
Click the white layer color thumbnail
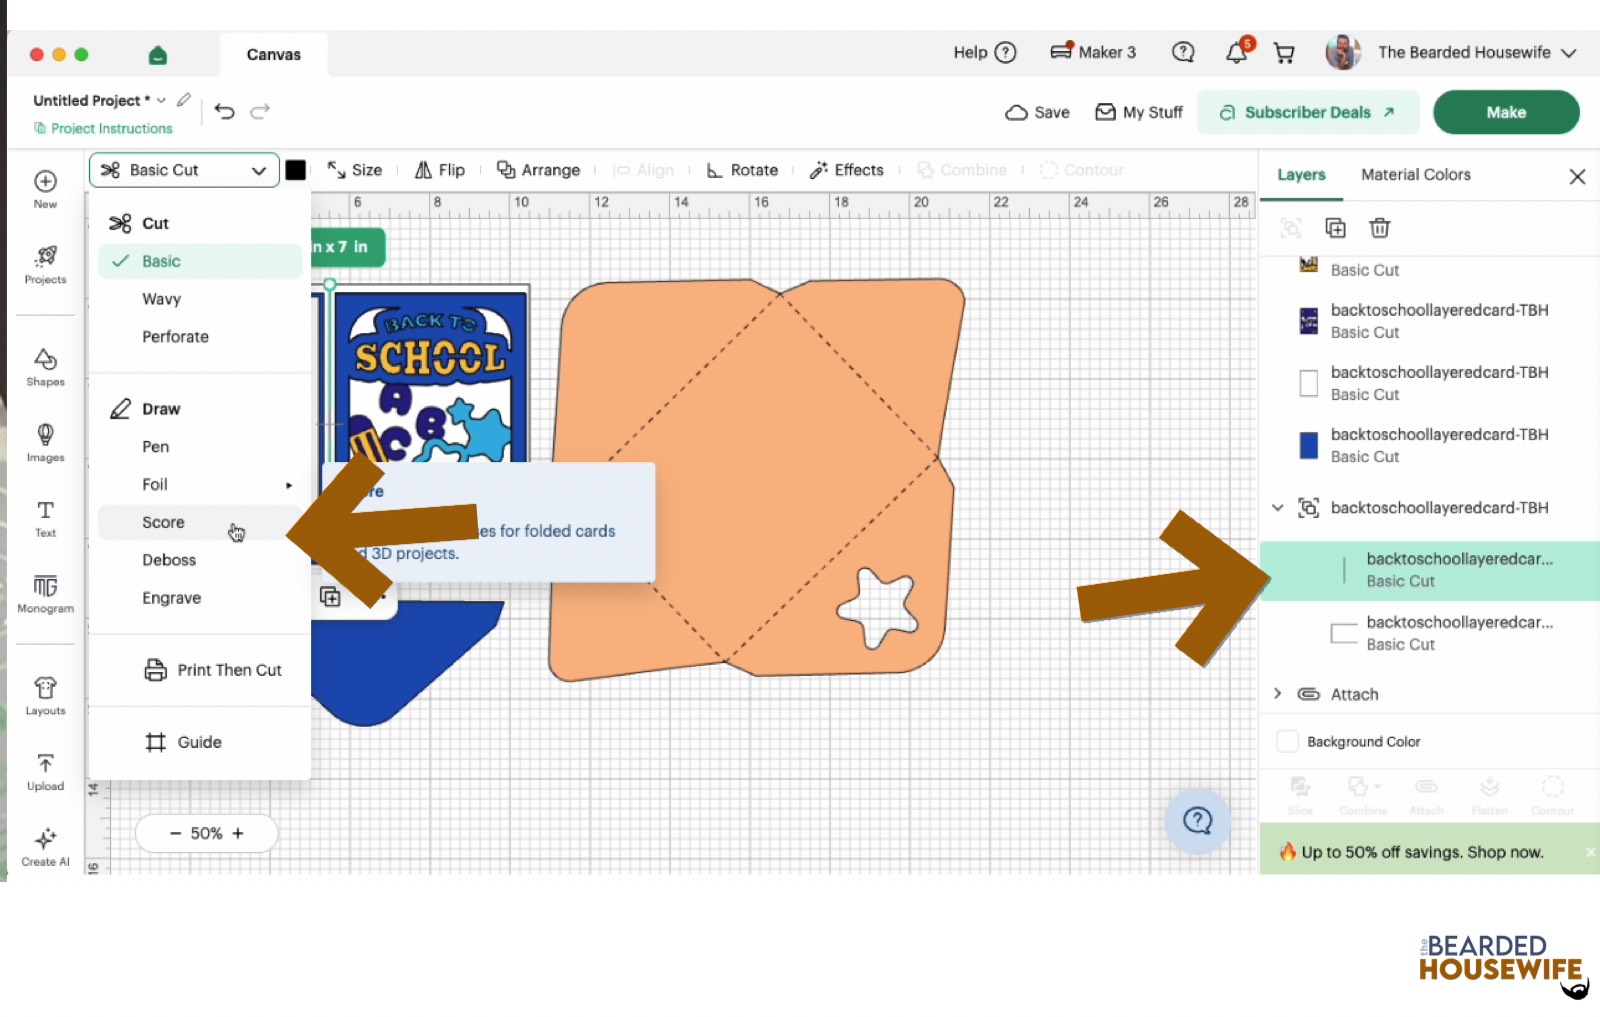click(x=1308, y=383)
